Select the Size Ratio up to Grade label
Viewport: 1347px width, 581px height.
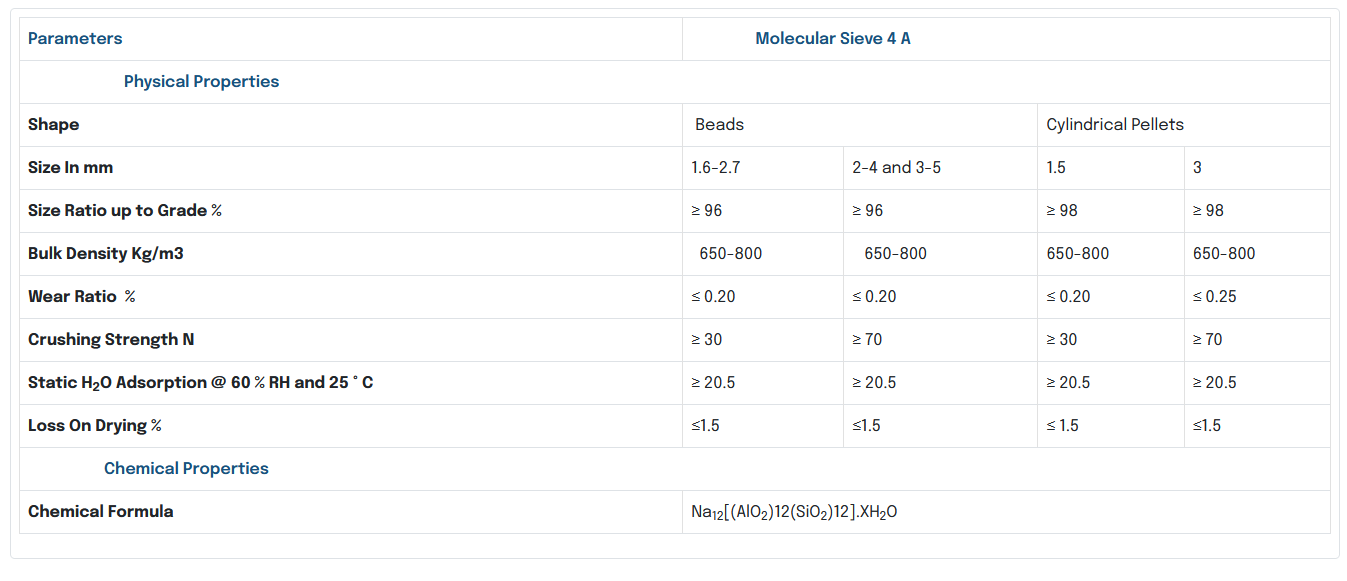coord(124,211)
